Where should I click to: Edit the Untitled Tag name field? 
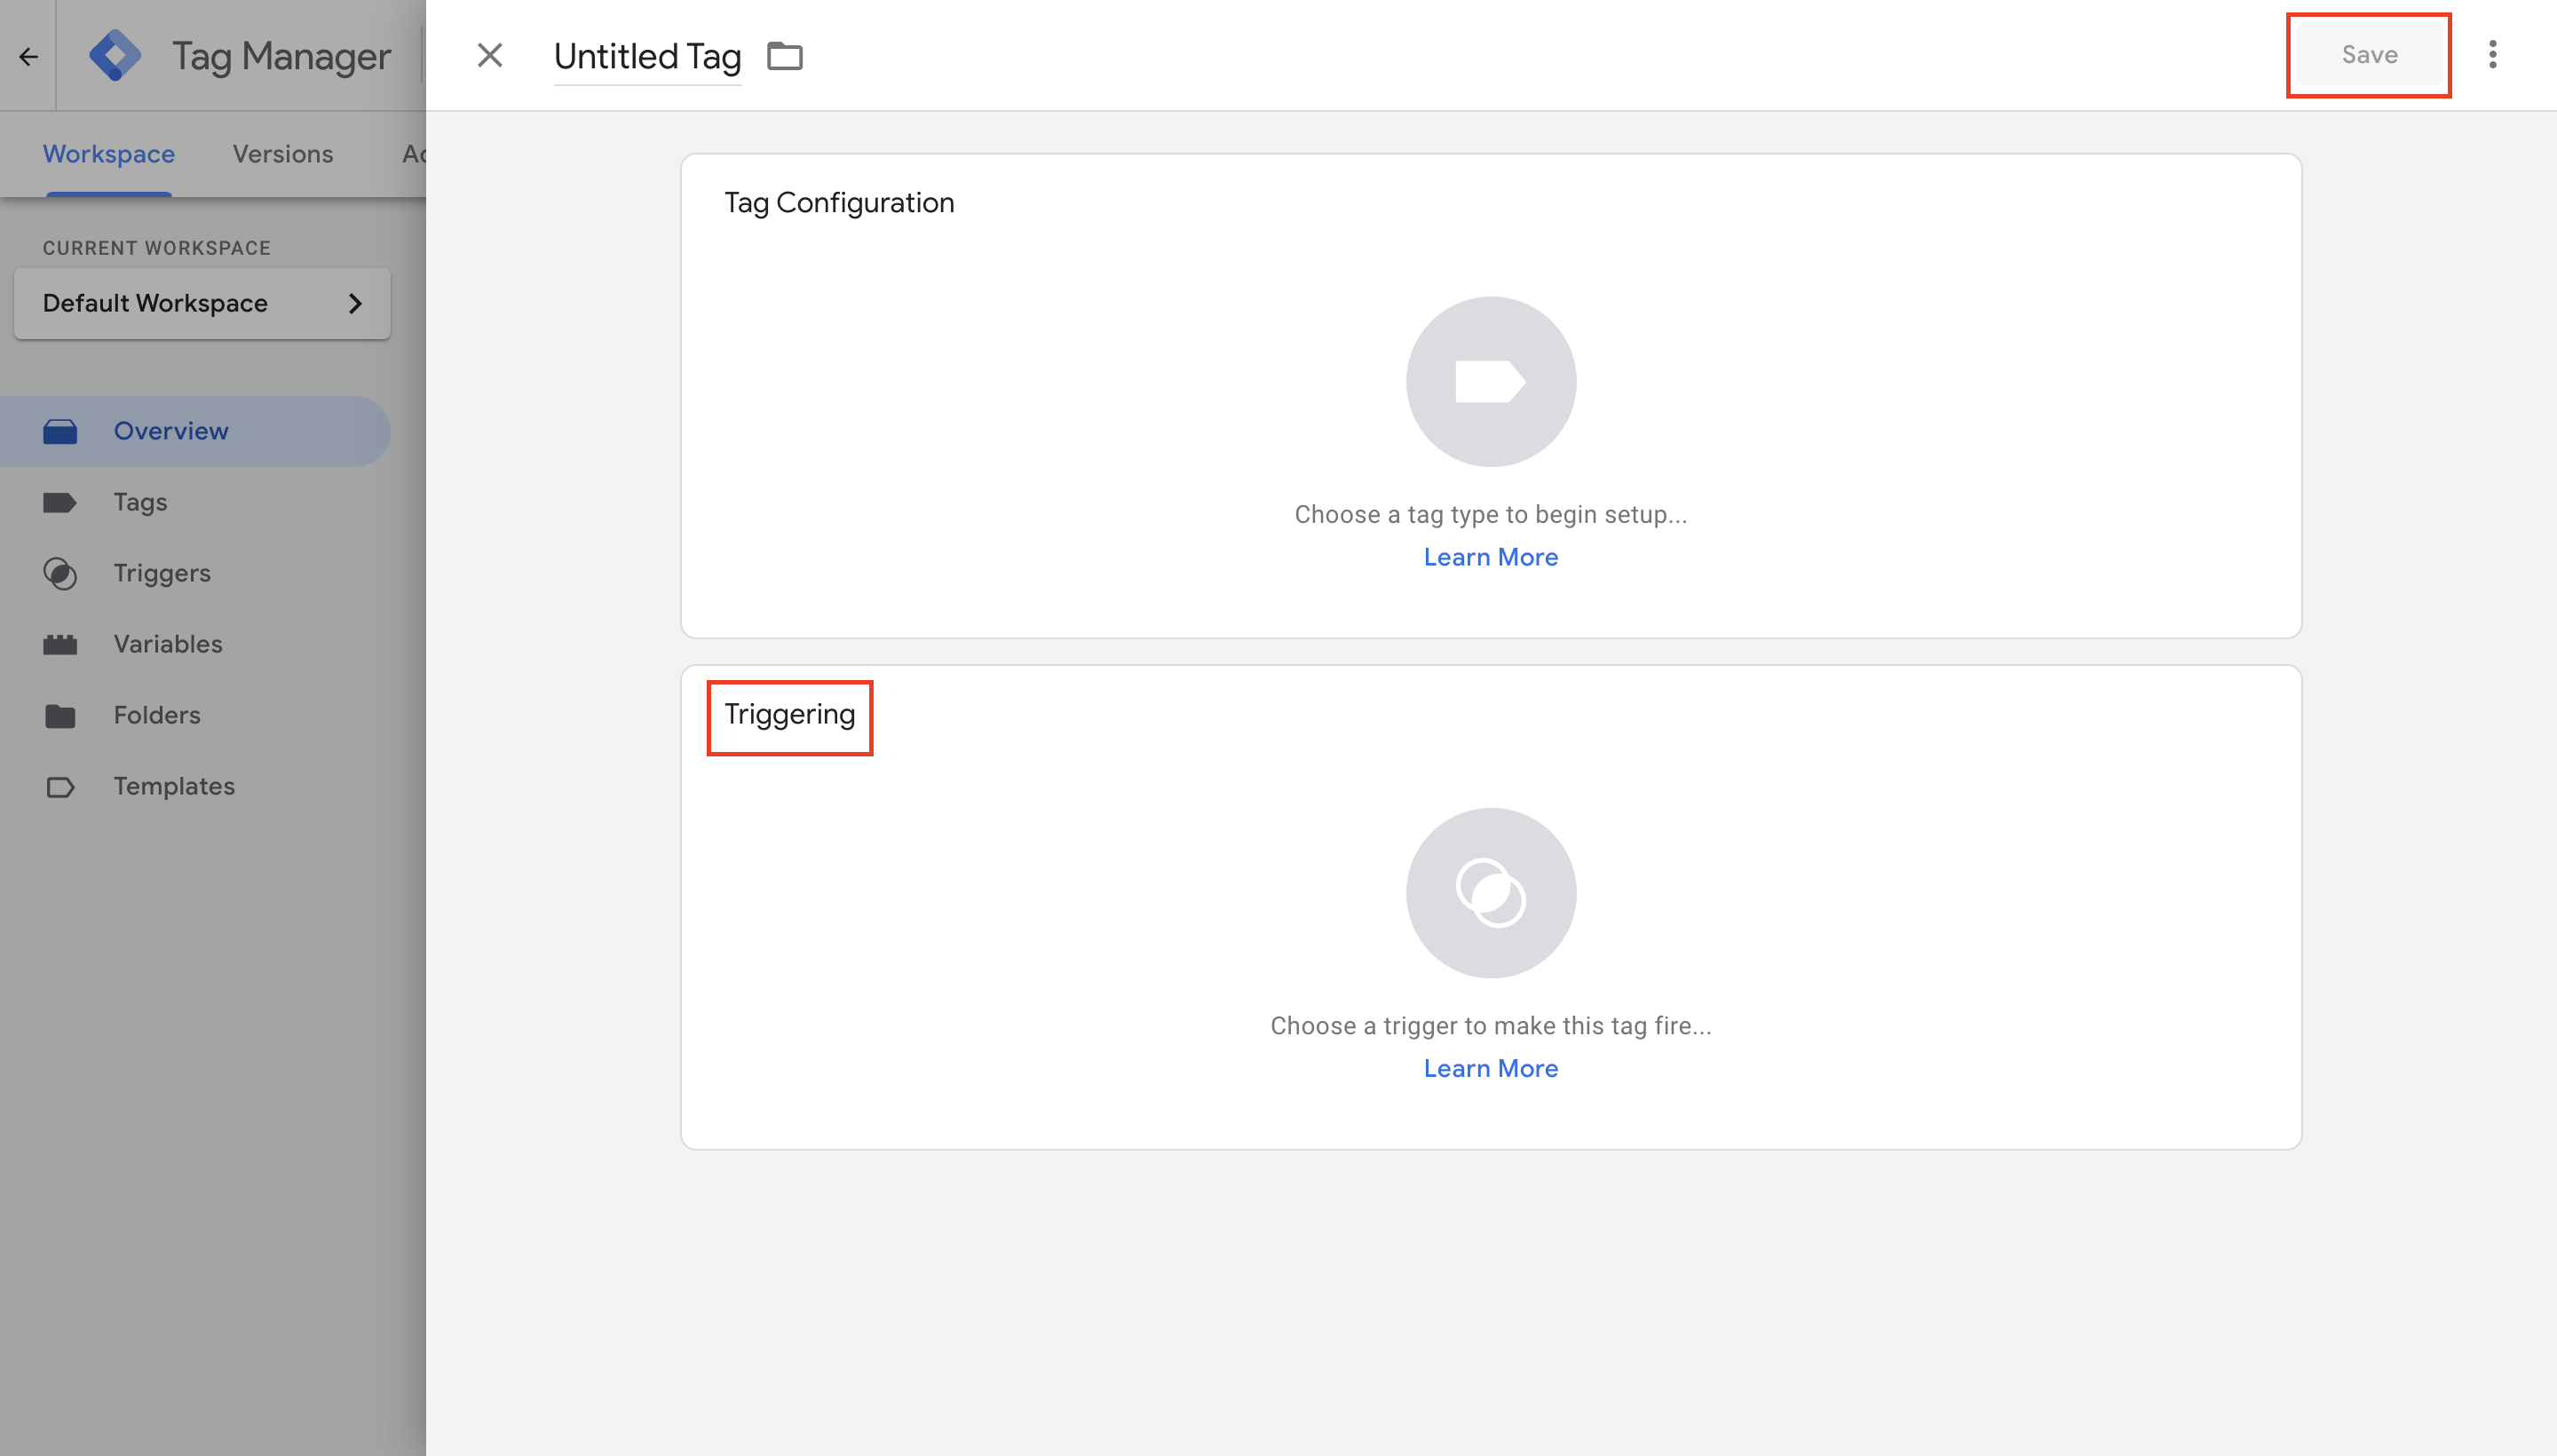647,56
